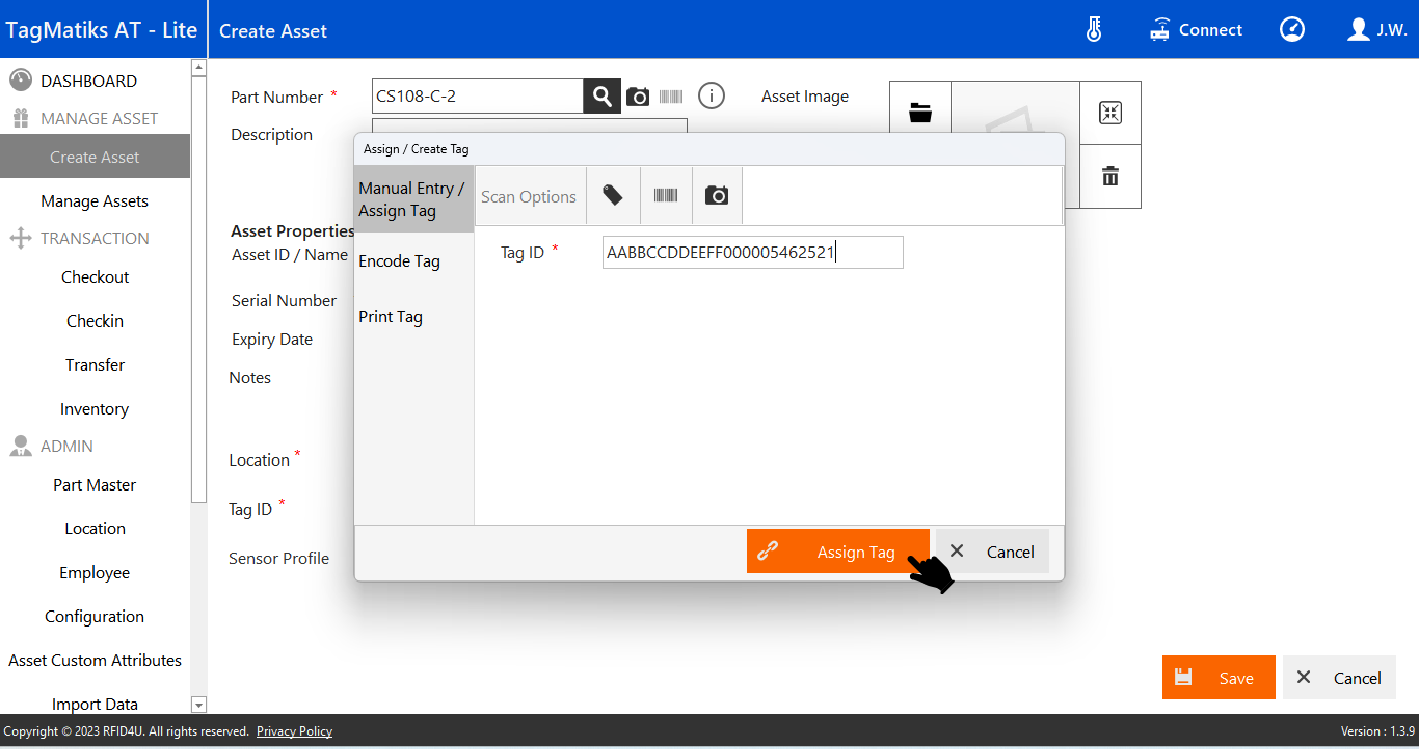Viewport: 1419px width, 749px height.
Task: Switch to the Print Tag tab
Action: (x=391, y=317)
